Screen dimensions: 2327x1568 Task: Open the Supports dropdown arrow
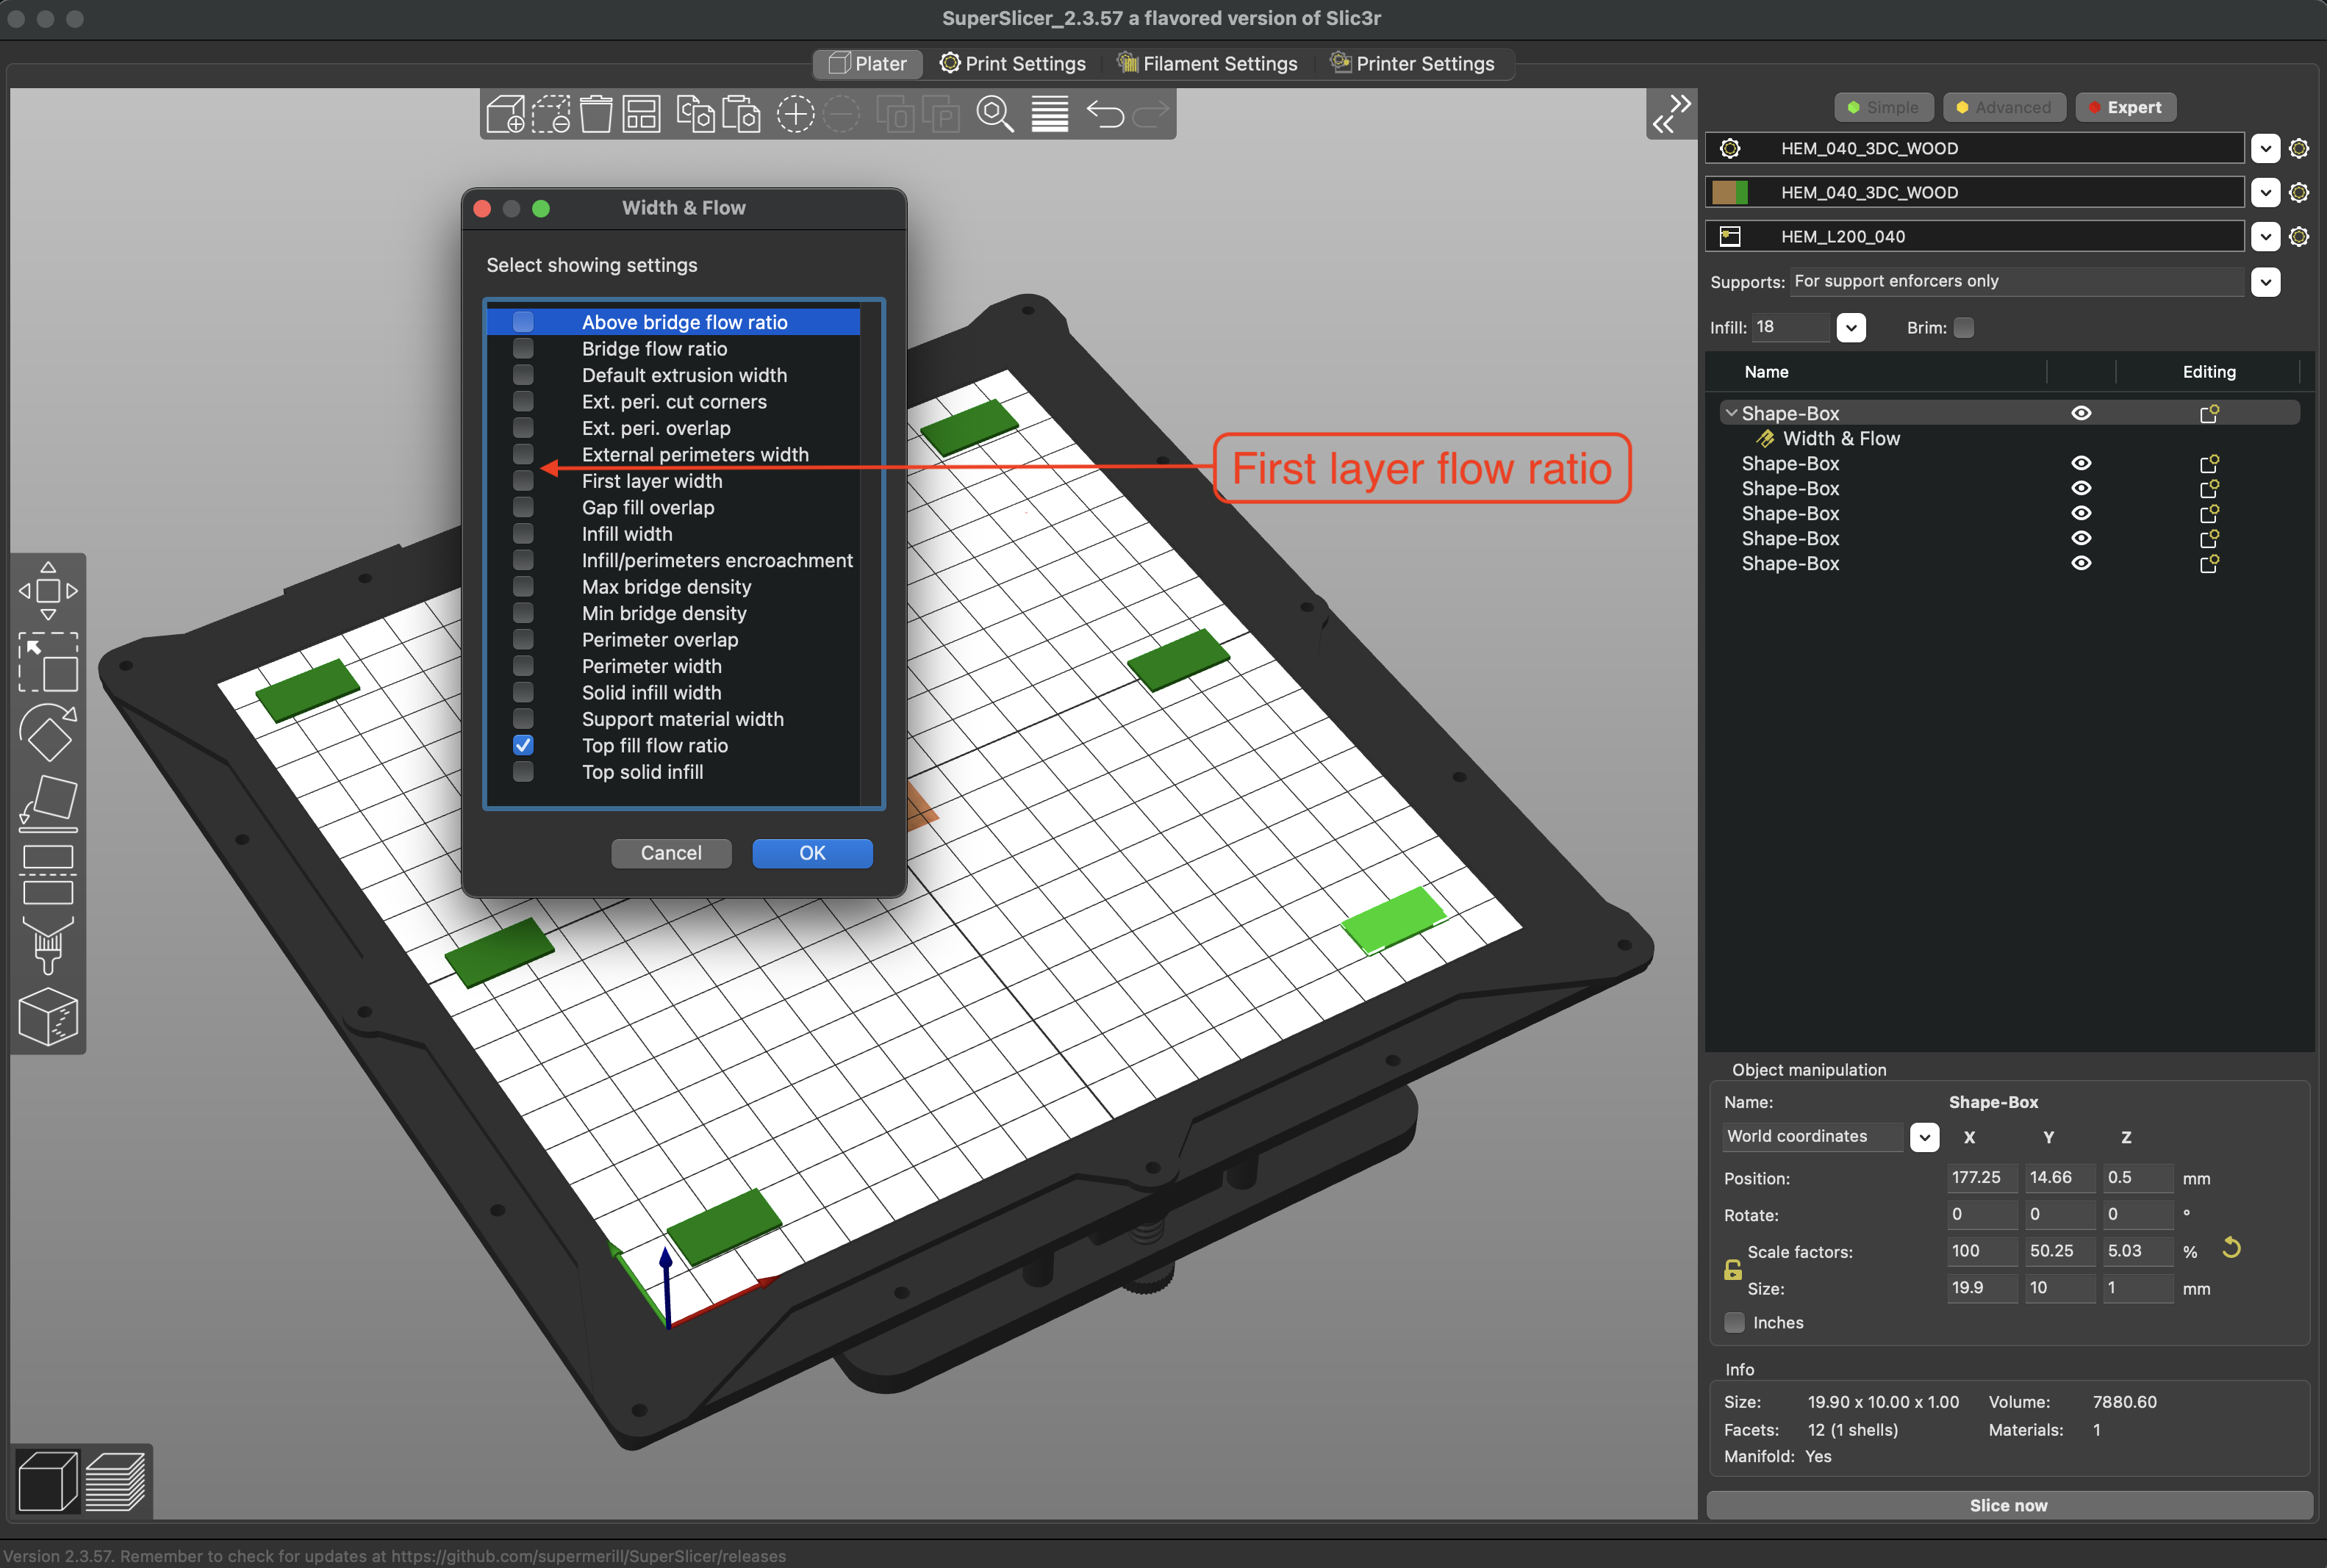[2266, 282]
